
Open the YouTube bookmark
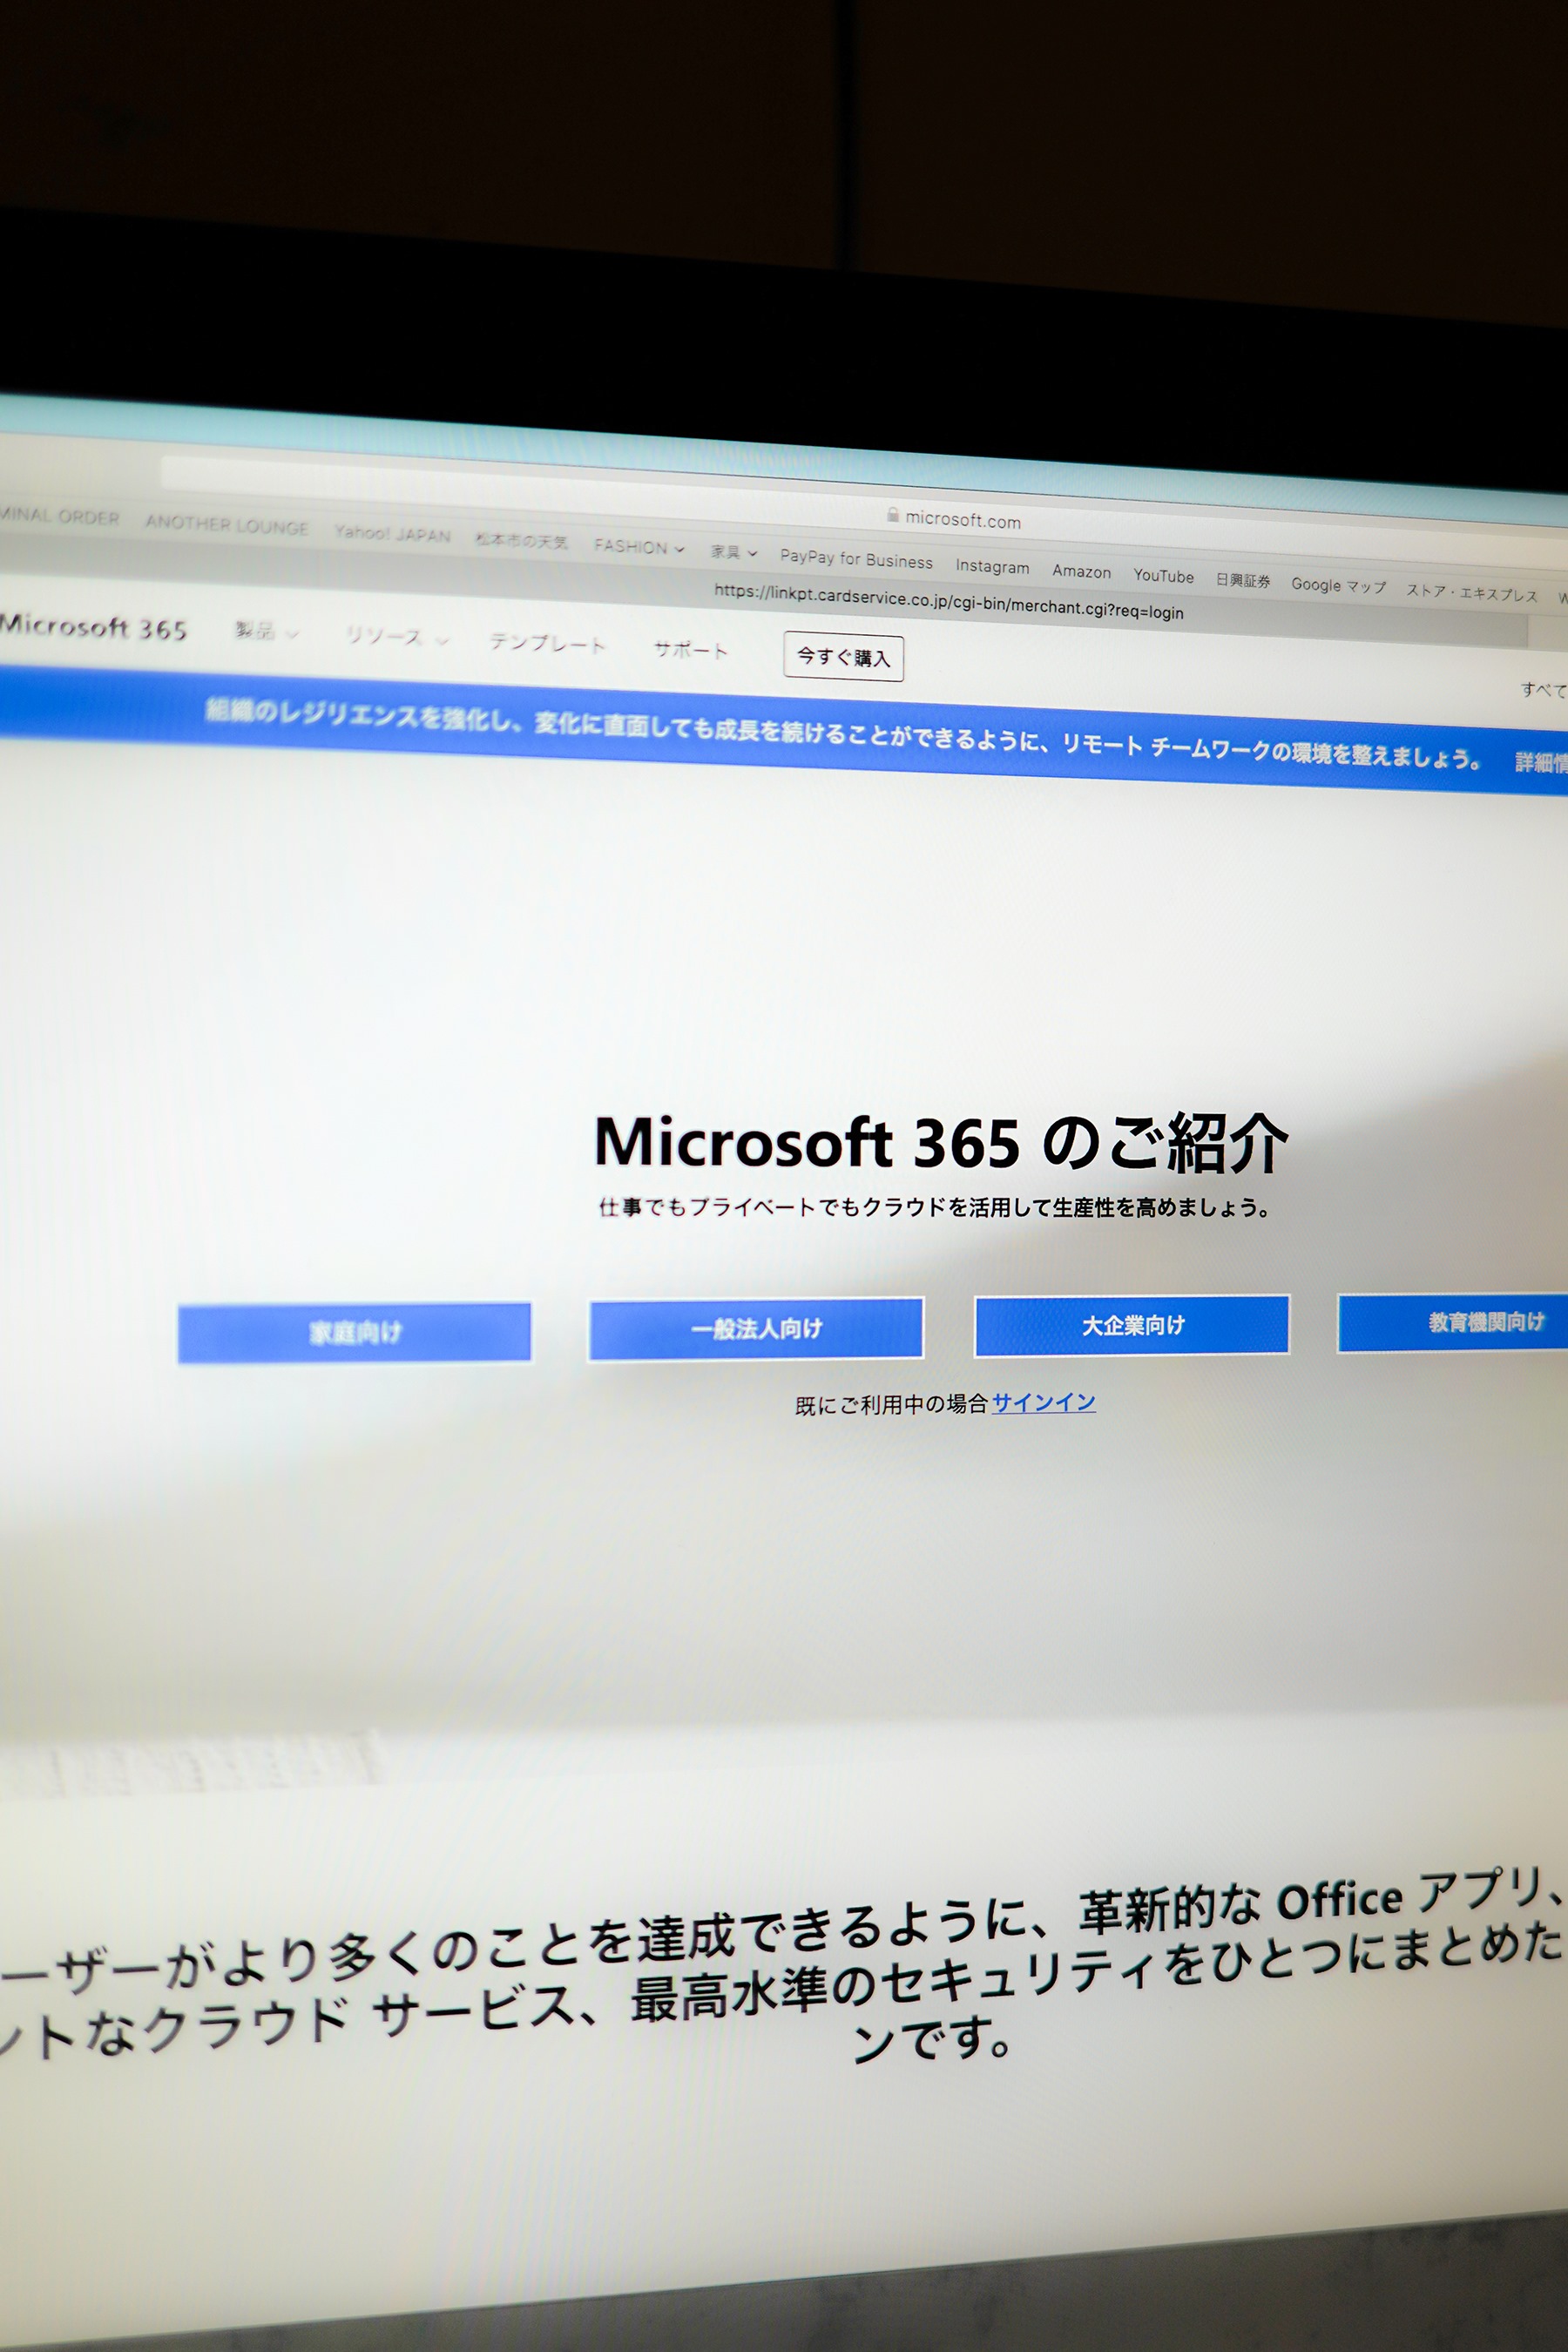click(1163, 576)
